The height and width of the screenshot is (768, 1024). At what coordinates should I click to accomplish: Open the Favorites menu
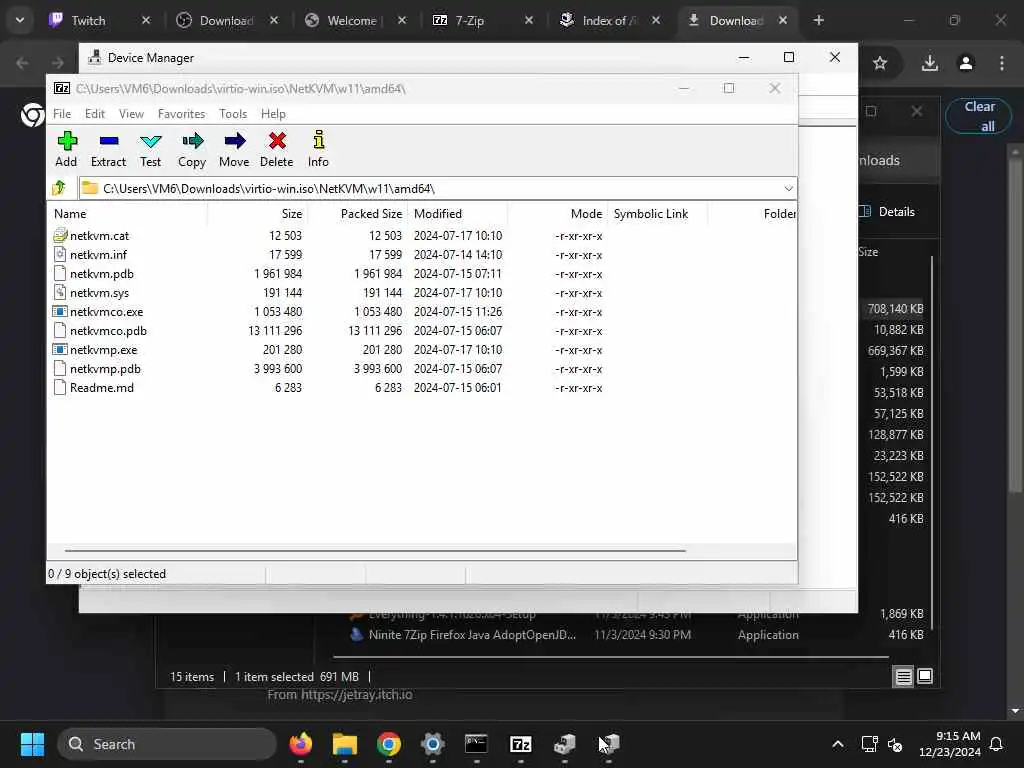(x=182, y=114)
